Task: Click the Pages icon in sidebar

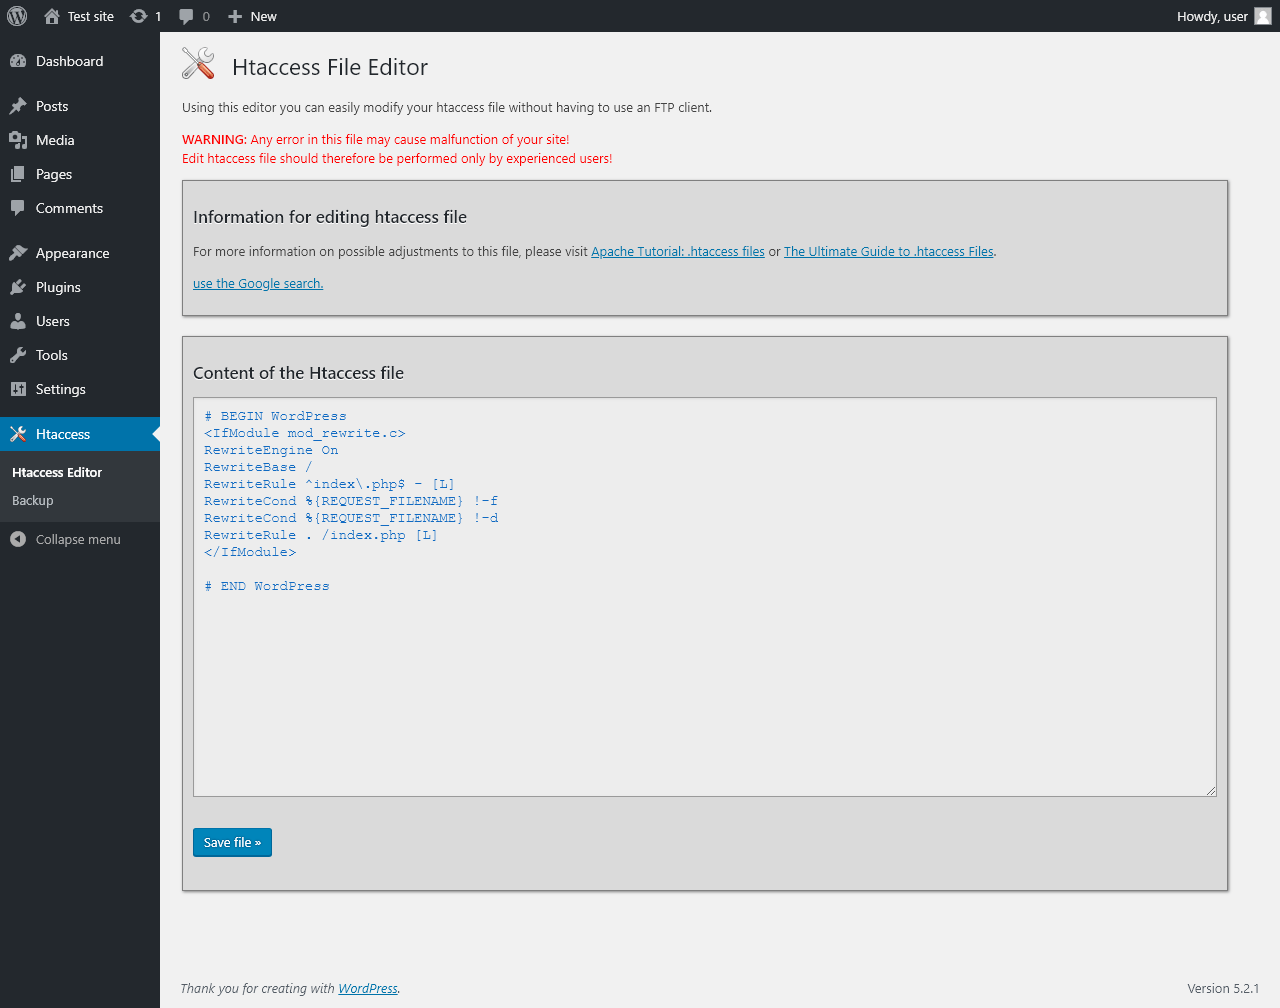Action: coord(18,174)
